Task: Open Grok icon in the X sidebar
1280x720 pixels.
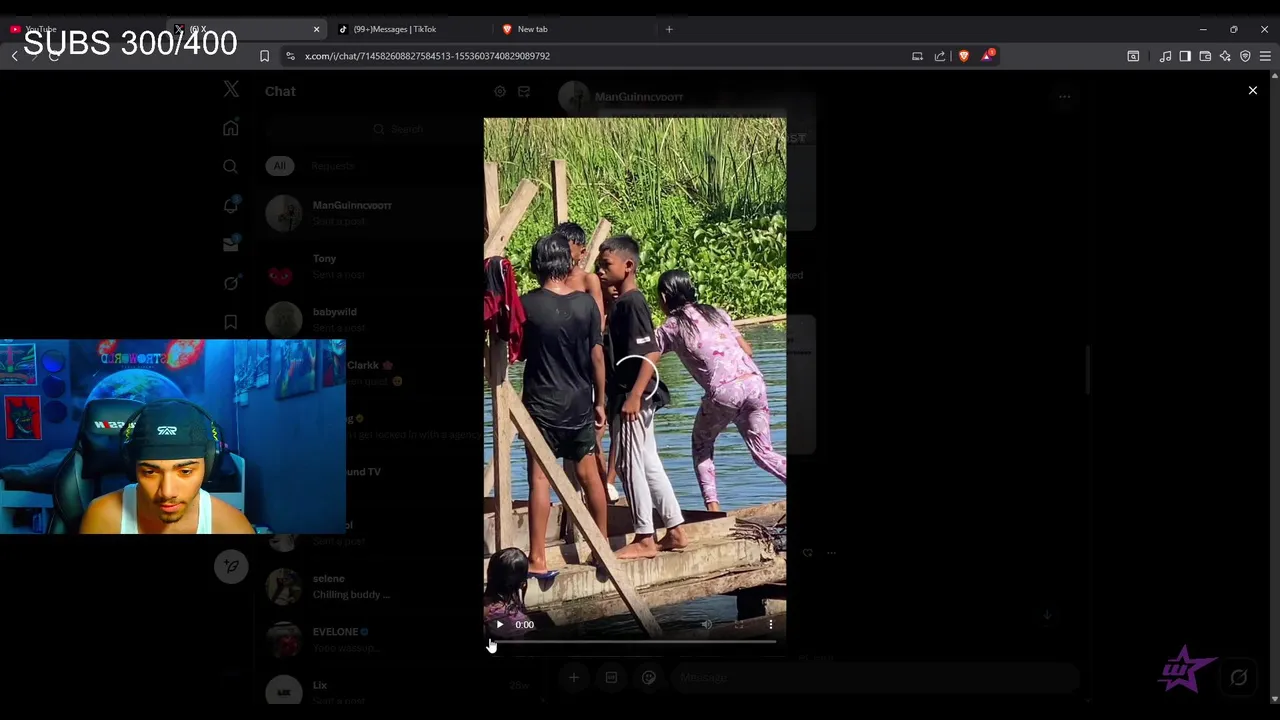Action: 231,283
